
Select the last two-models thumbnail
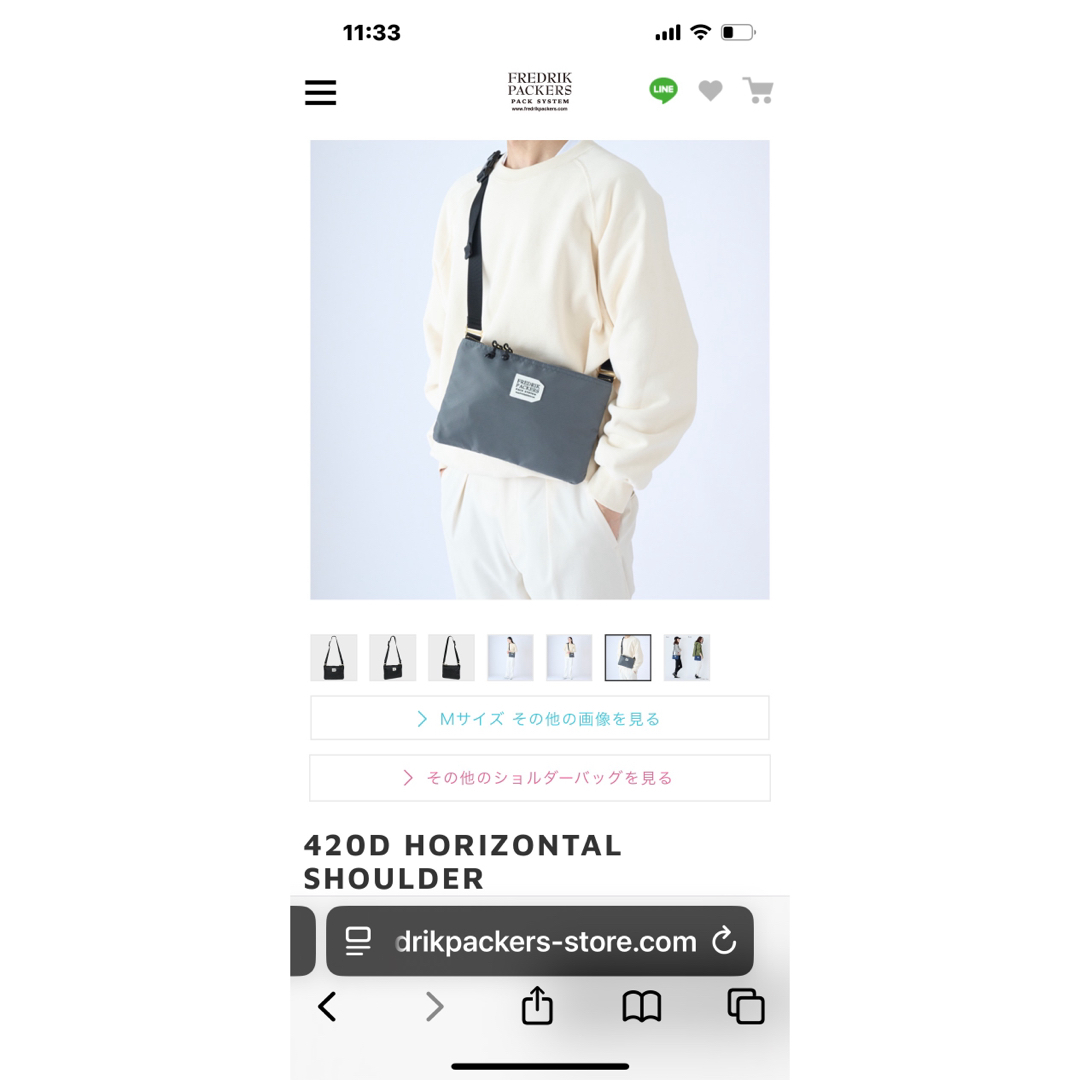point(687,658)
